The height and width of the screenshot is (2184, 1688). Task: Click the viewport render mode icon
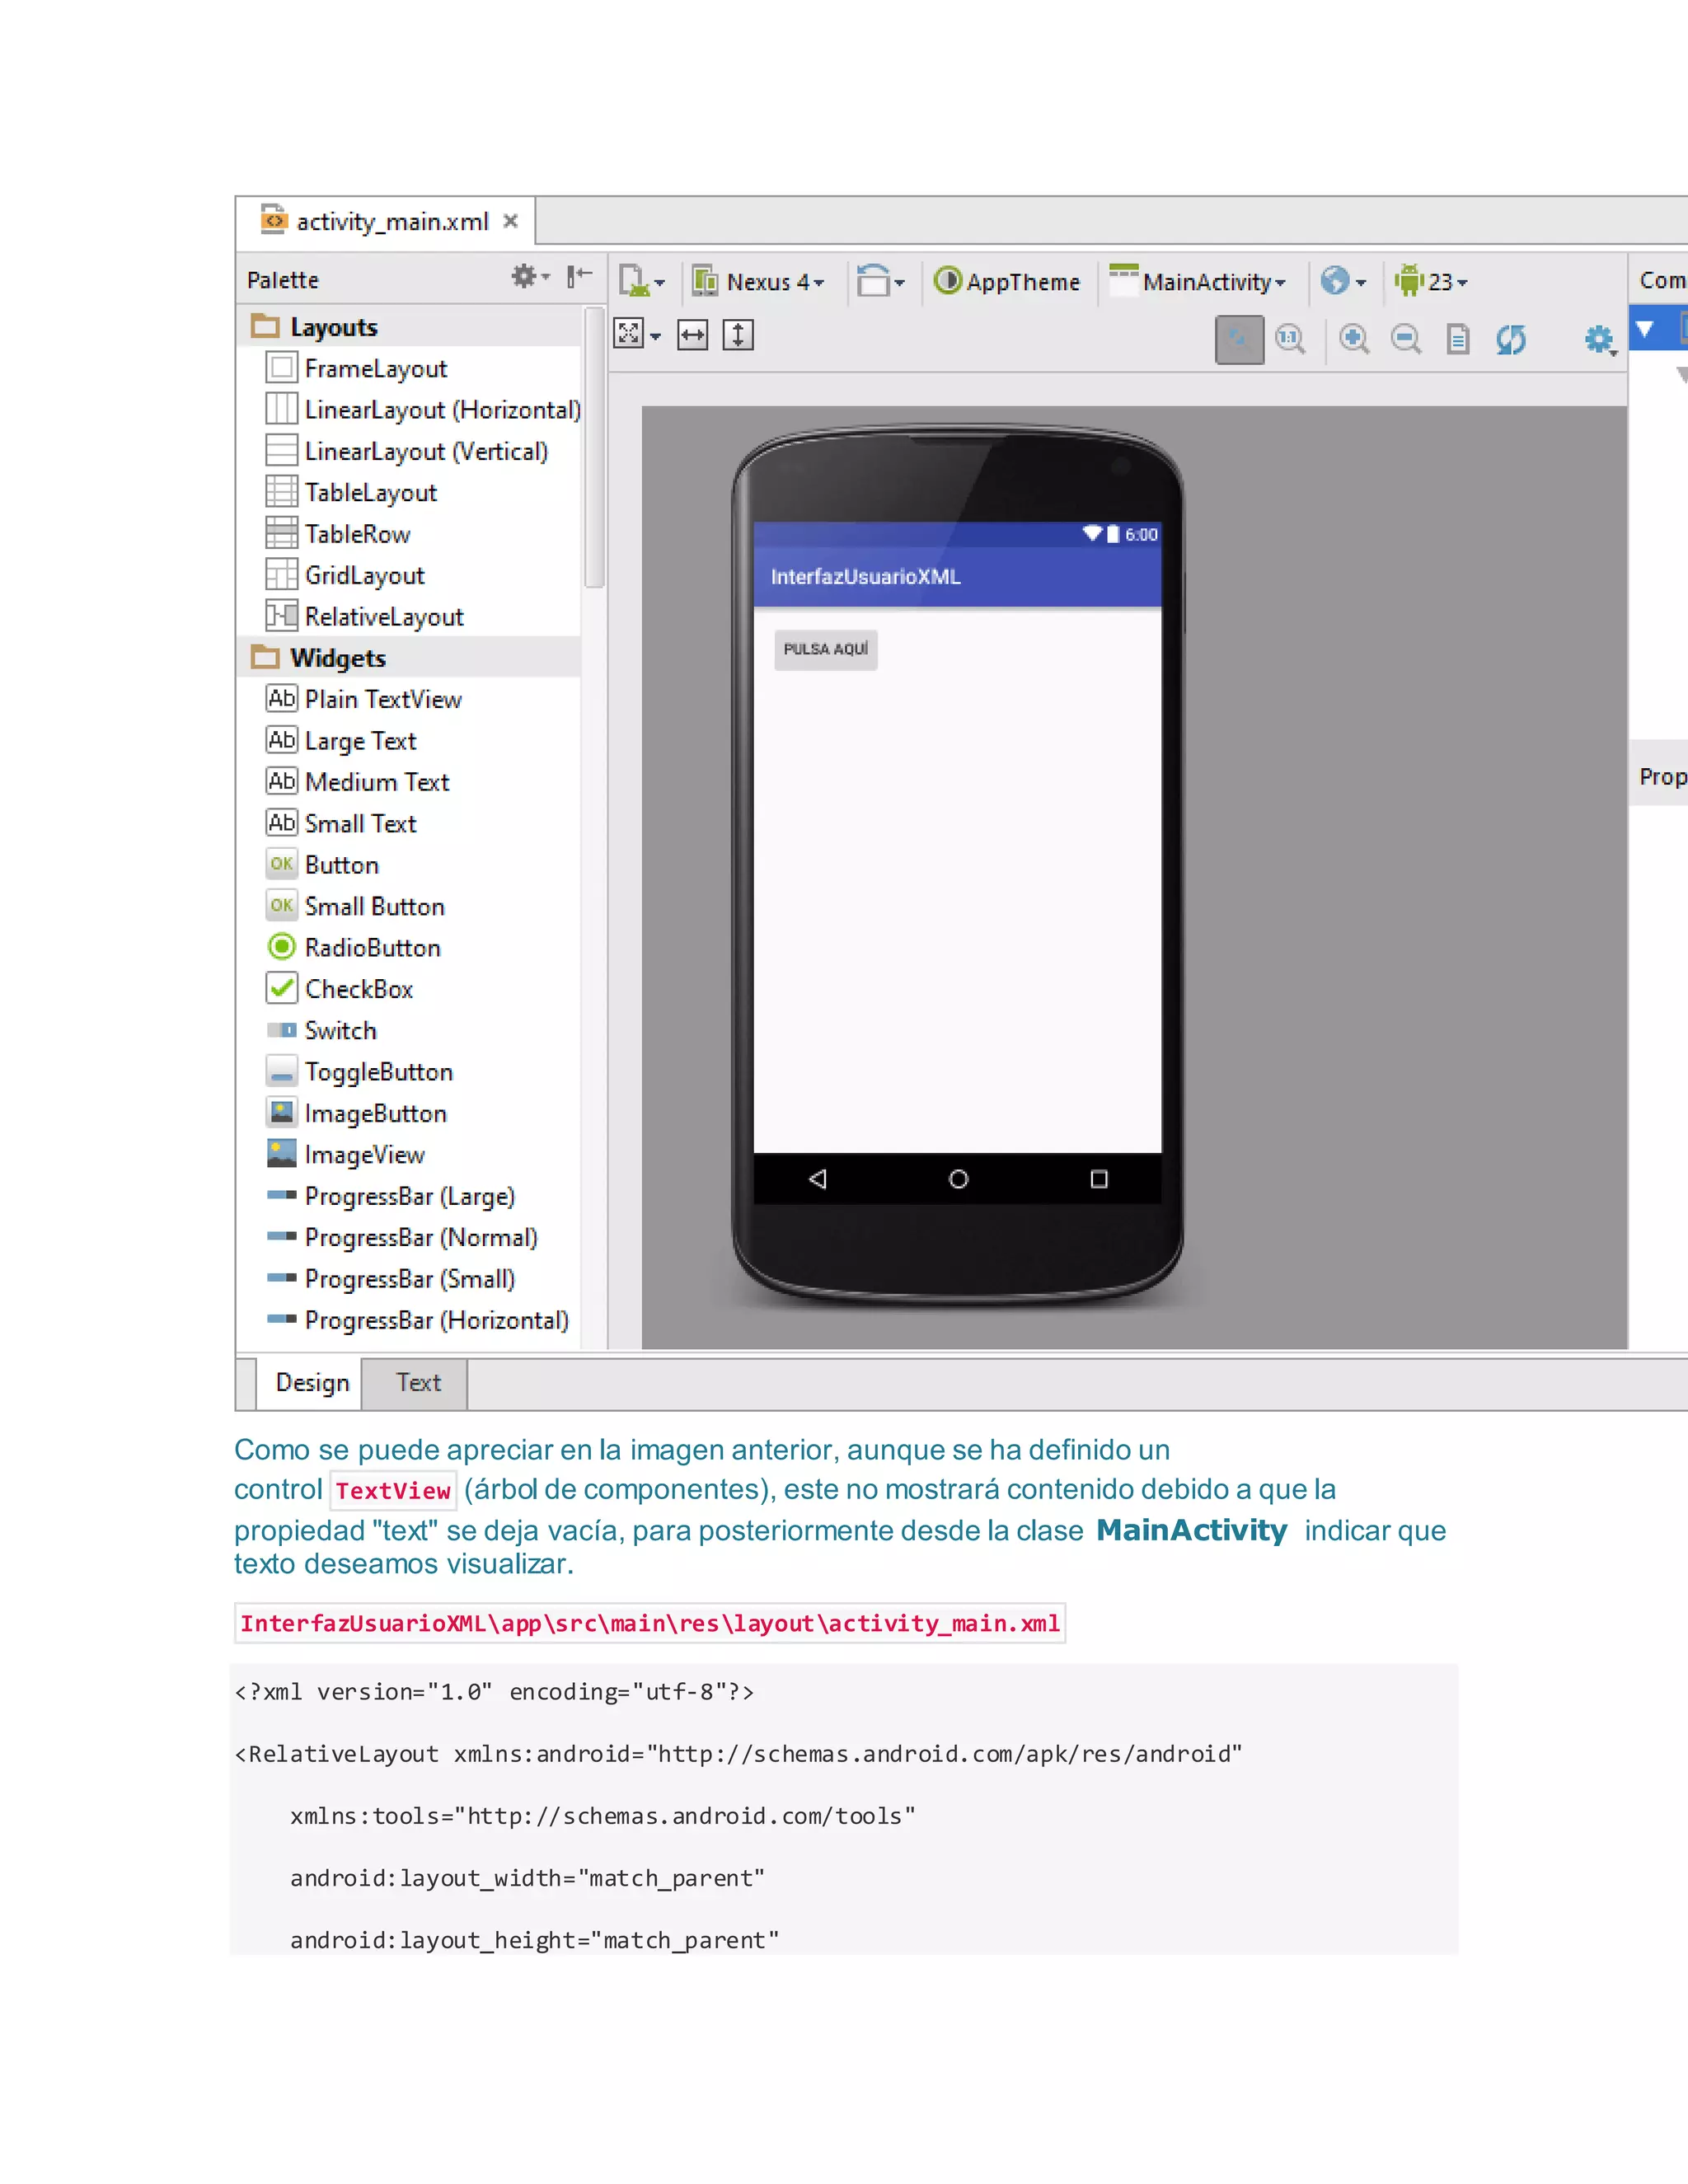[637, 335]
